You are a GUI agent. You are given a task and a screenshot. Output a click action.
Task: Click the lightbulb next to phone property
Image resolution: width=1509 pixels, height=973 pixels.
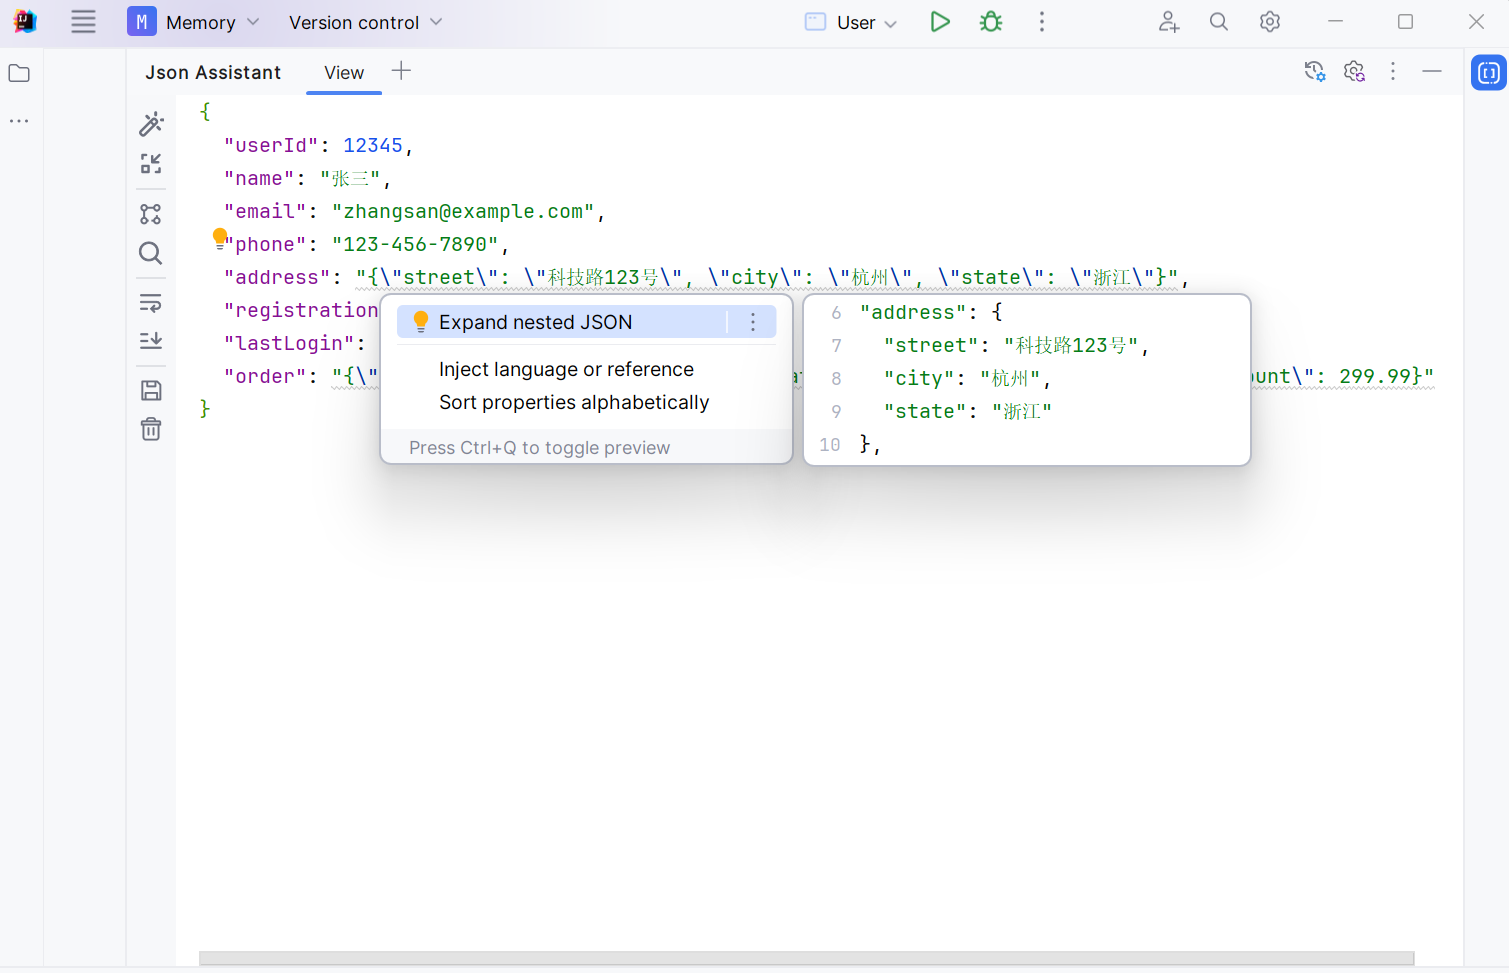click(220, 237)
